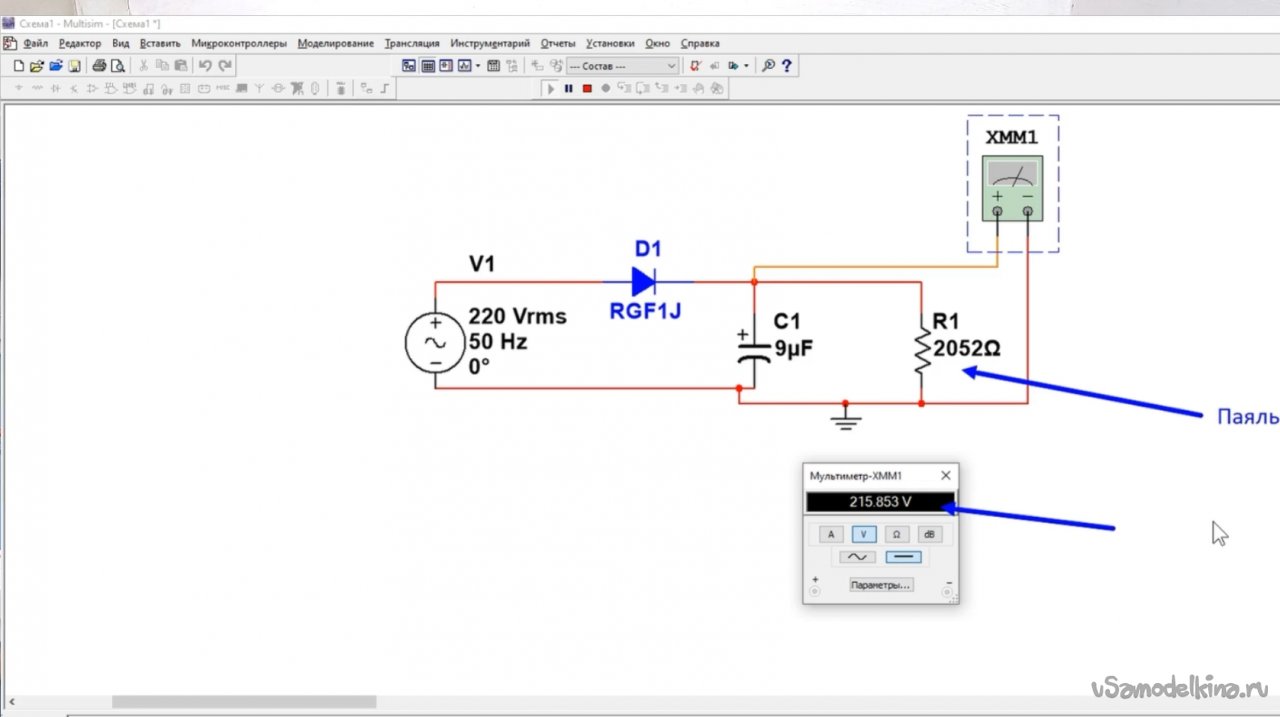
Task: Open the dropdown arrow beside the grapher icon
Action: (x=478, y=66)
